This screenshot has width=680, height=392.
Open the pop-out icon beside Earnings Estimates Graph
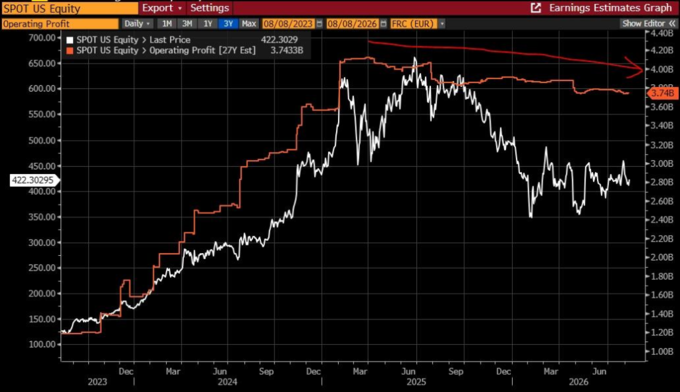[536, 8]
